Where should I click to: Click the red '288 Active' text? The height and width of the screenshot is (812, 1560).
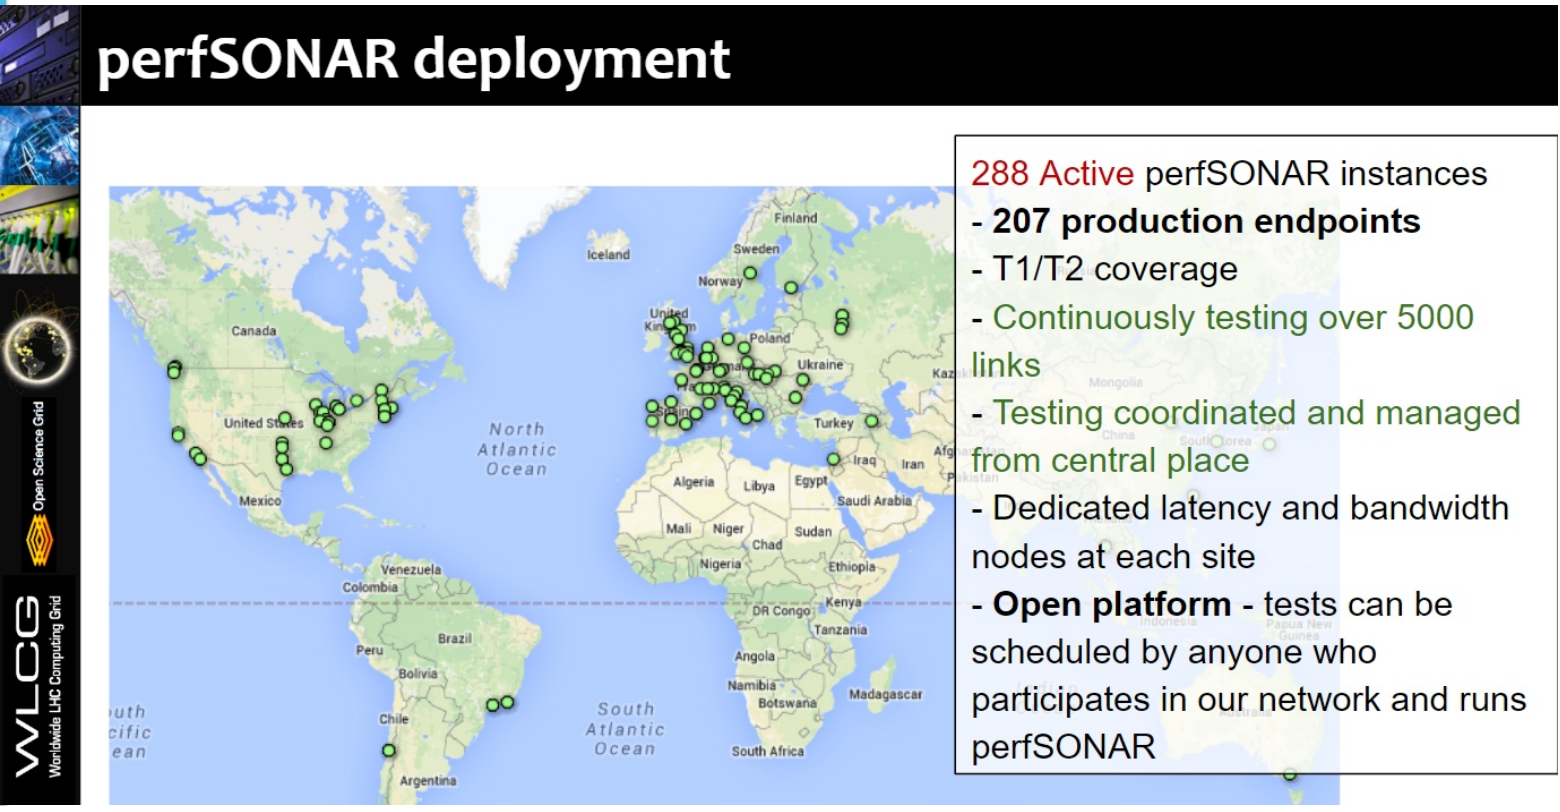click(x=1052, y=173)
